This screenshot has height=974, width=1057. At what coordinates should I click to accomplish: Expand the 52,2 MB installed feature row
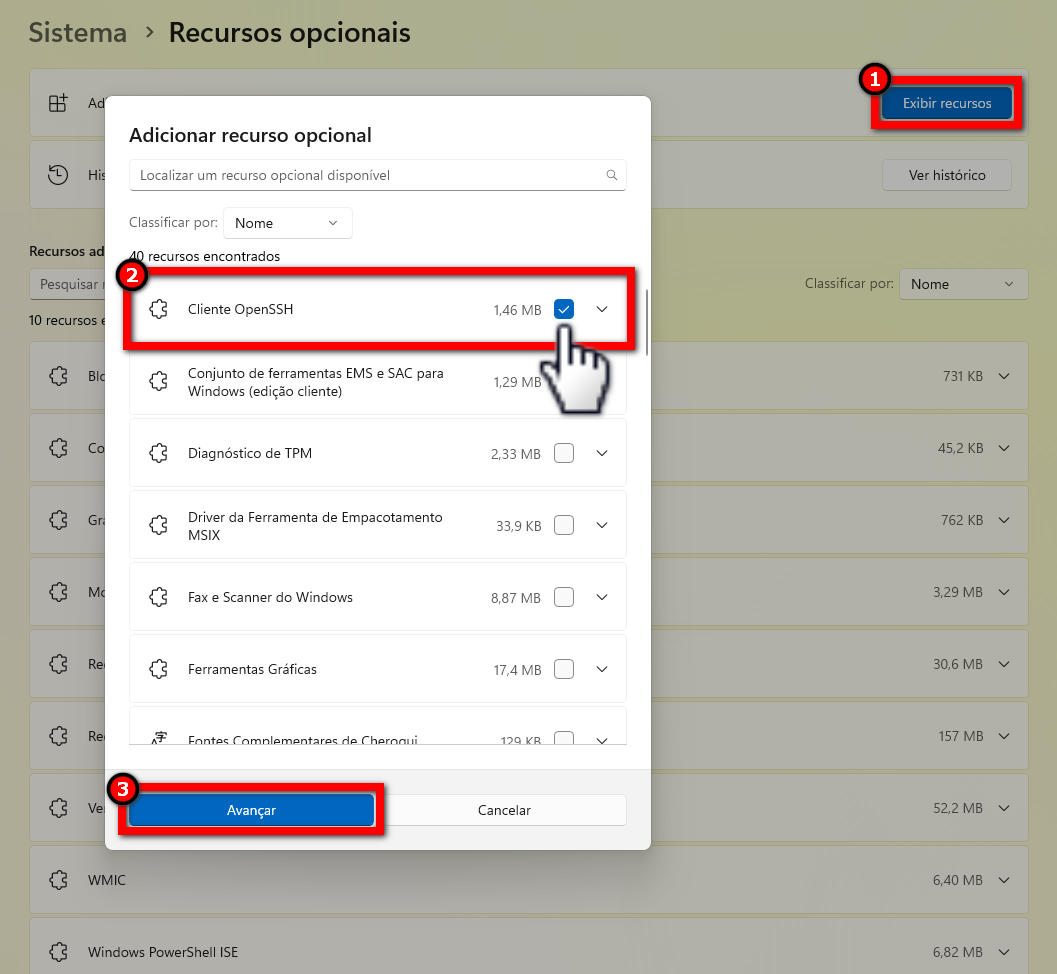coord(1004,808)
